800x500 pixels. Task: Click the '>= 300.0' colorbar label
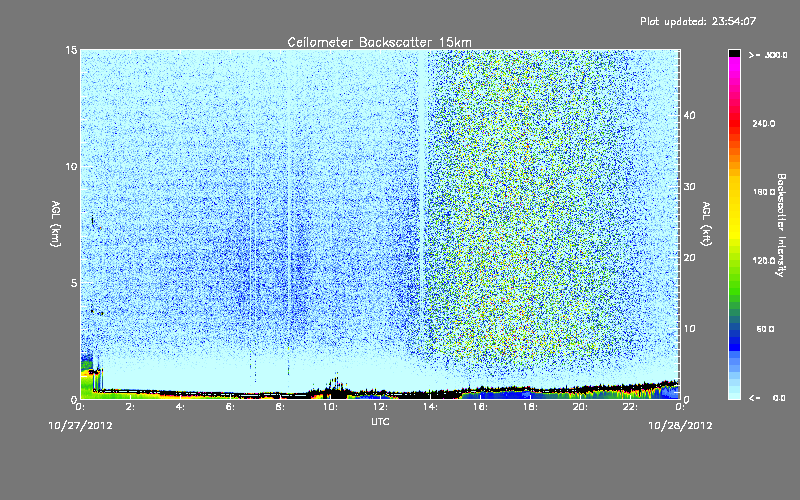tap(768, 55)
